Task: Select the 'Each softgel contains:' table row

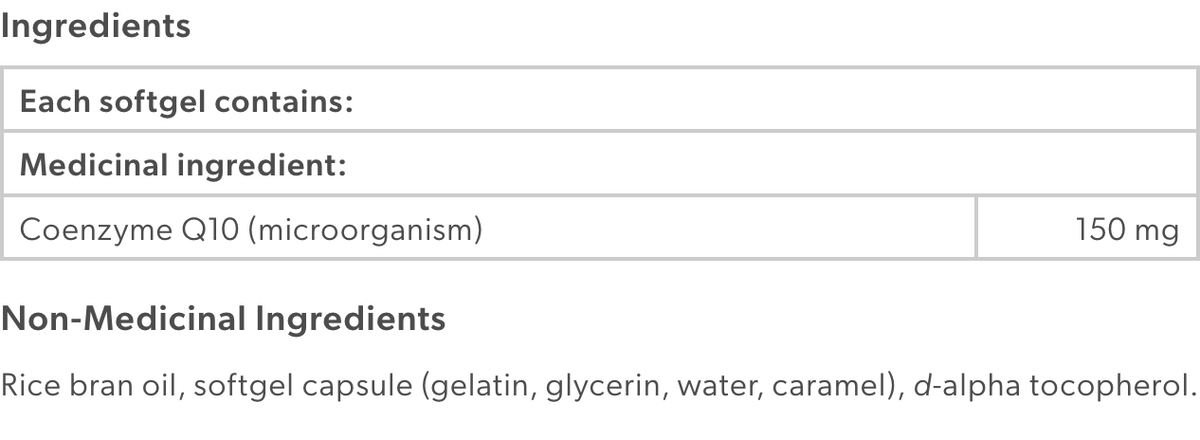Action: [x=600, y=100]
